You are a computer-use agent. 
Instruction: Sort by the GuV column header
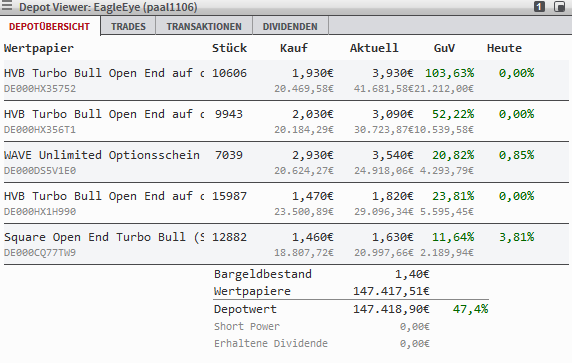click(x=444, y=48)
